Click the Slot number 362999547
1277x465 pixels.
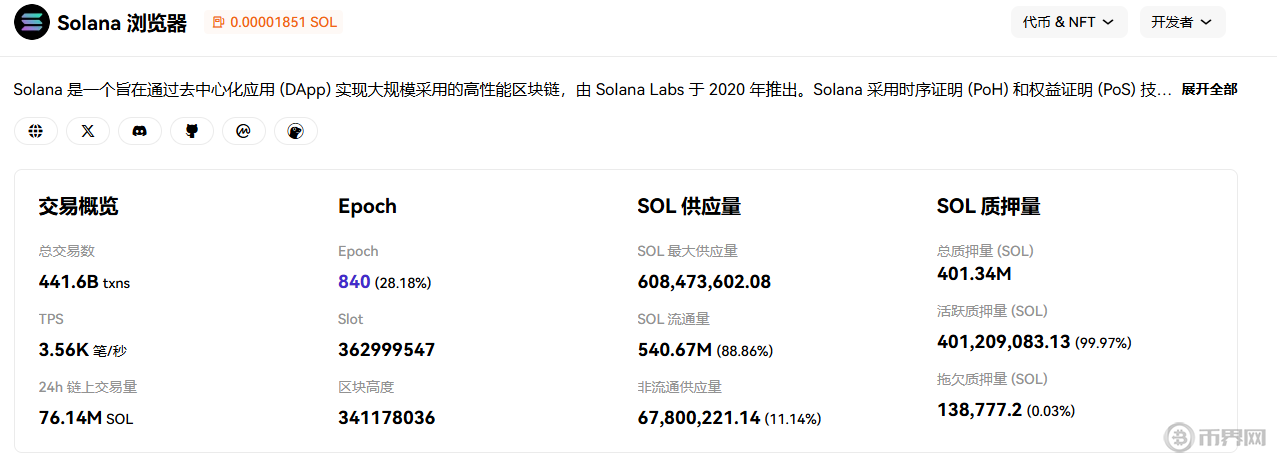pyautogui.click(x=387, y=350)
